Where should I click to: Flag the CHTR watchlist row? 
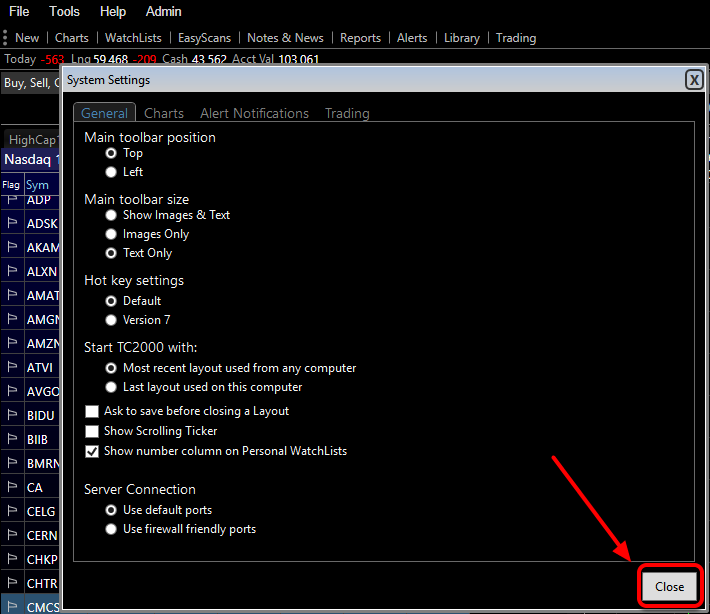[x=12, y=583]
